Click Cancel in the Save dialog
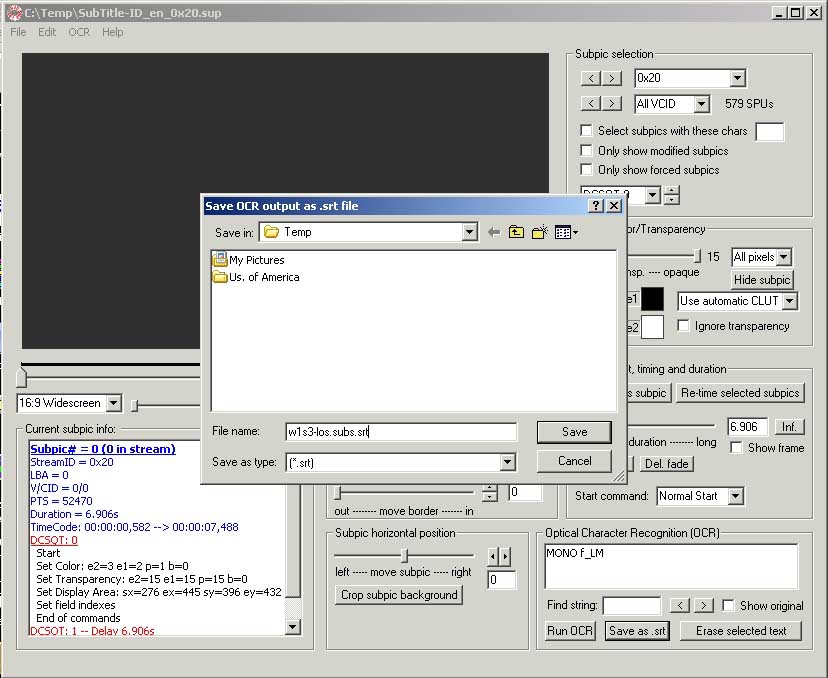The image size is (828, 678). pyautogui.click(x=574, y=461)
